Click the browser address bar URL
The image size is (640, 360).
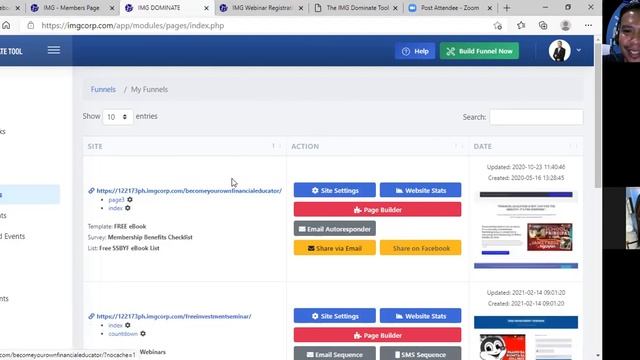click(133, 25)
